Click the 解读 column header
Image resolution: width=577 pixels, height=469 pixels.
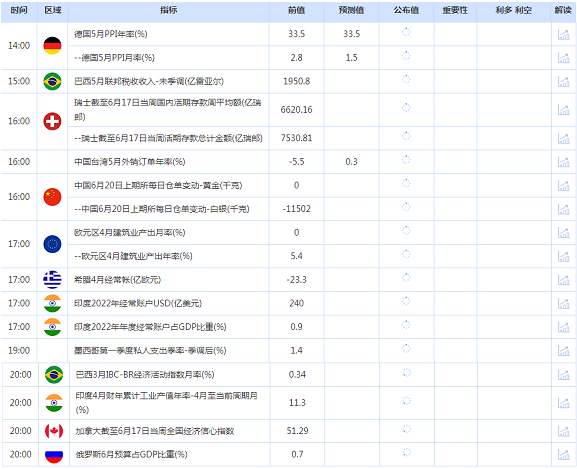click(563, 10)
